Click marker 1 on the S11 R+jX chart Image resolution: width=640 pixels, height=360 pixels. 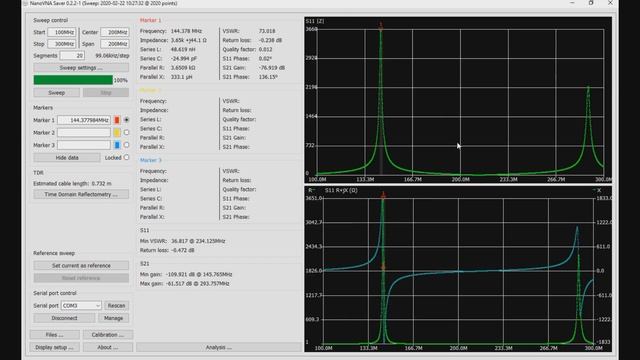tap(383, 195)
